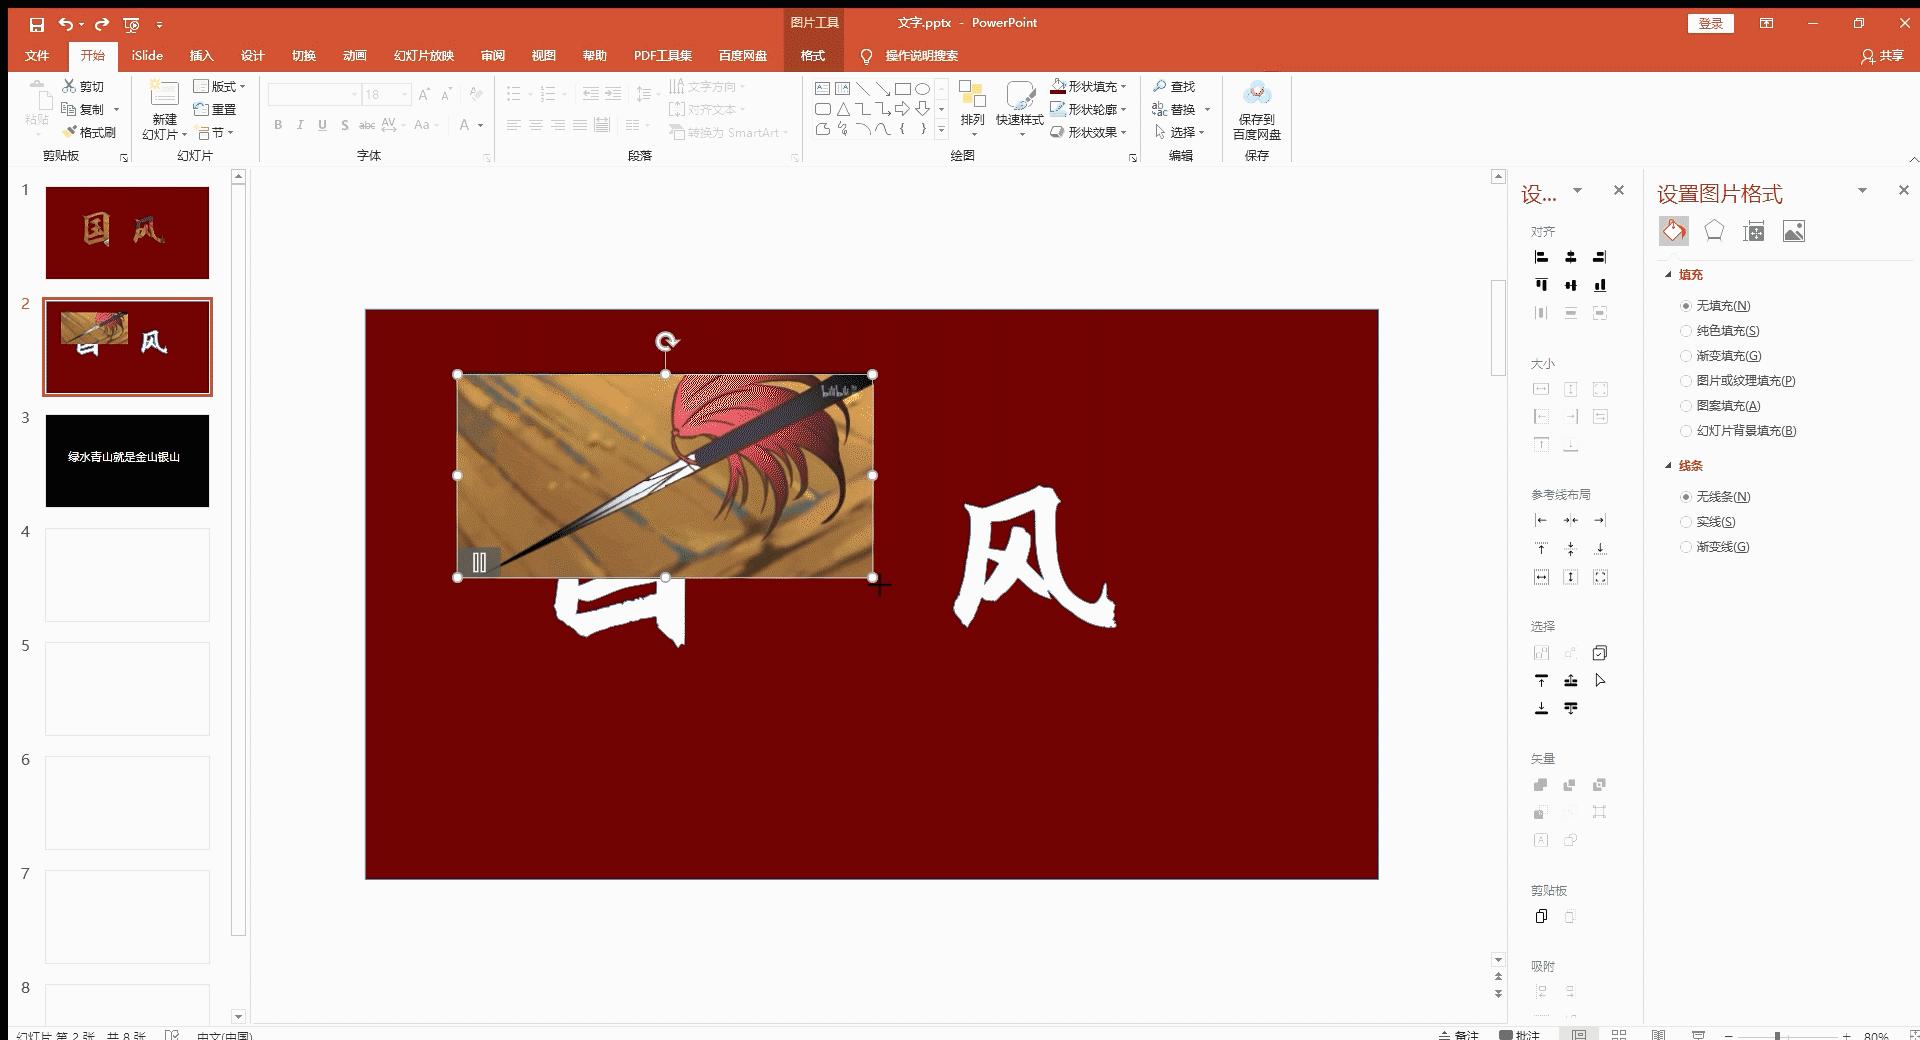Click the 新建幻灯片 button

coord(164,110)
